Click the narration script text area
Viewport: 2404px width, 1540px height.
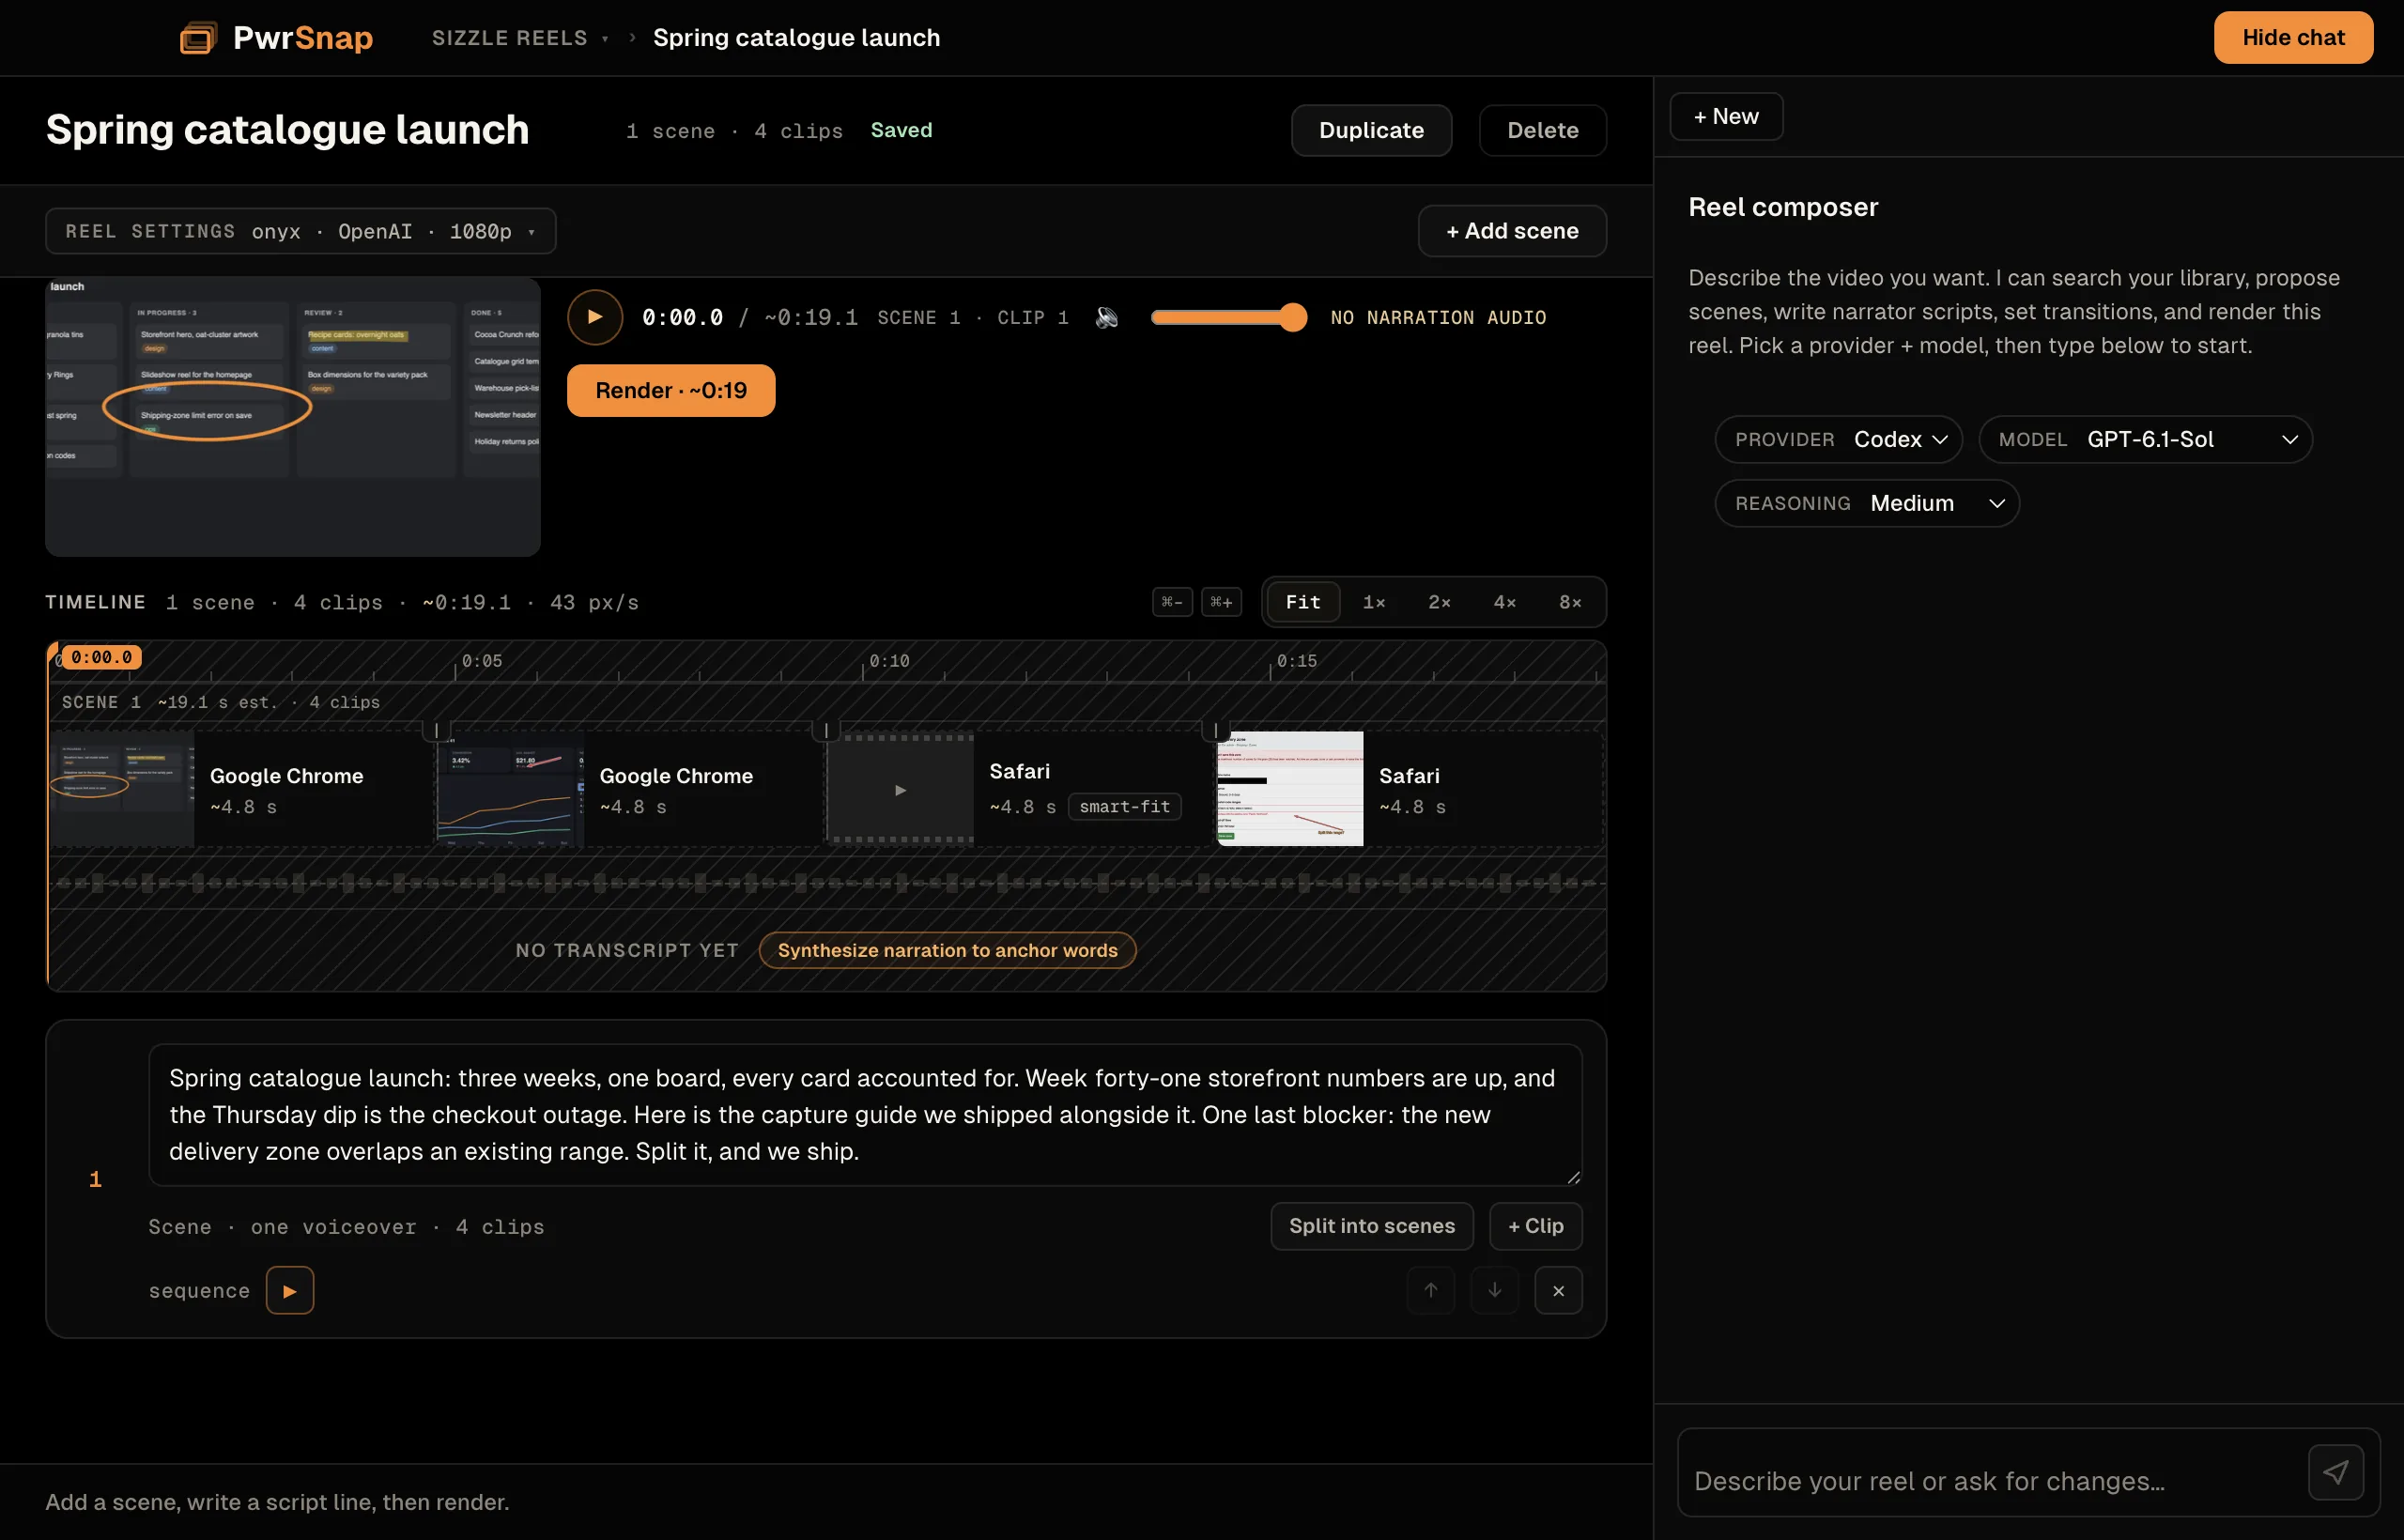[x=866, y=1115]
